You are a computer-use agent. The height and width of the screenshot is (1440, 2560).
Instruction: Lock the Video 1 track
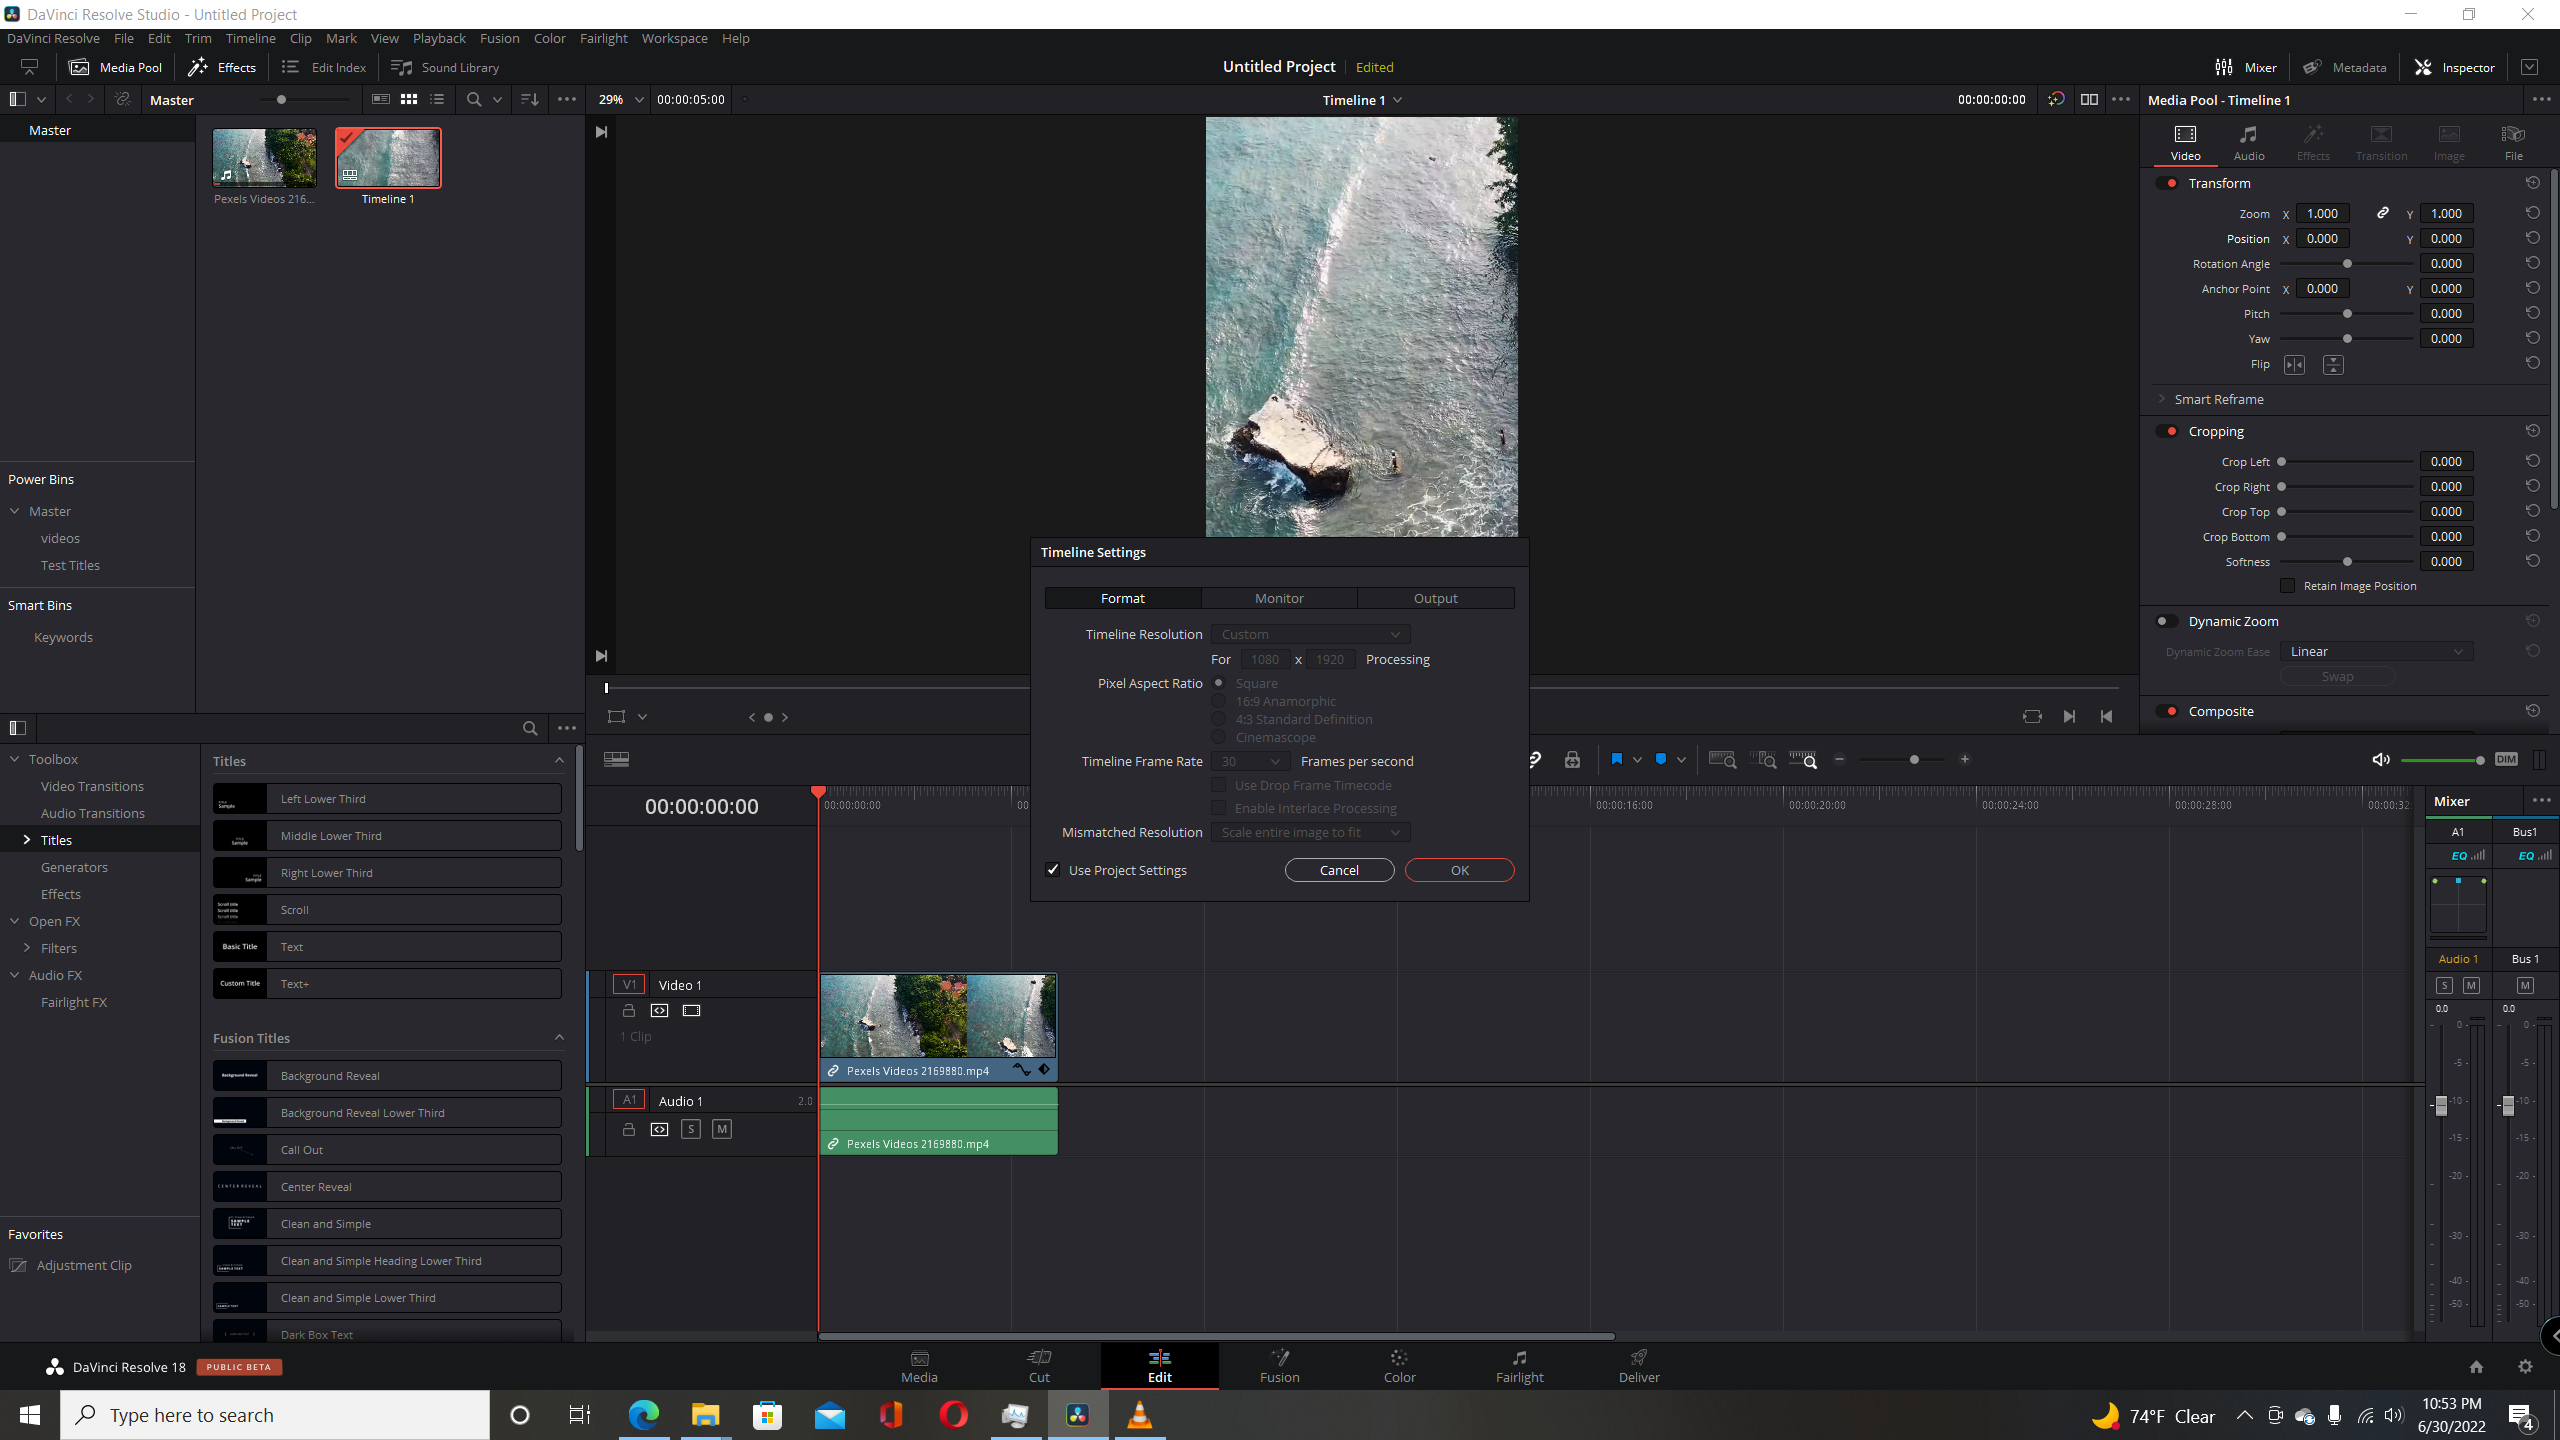click(629, 1011)
